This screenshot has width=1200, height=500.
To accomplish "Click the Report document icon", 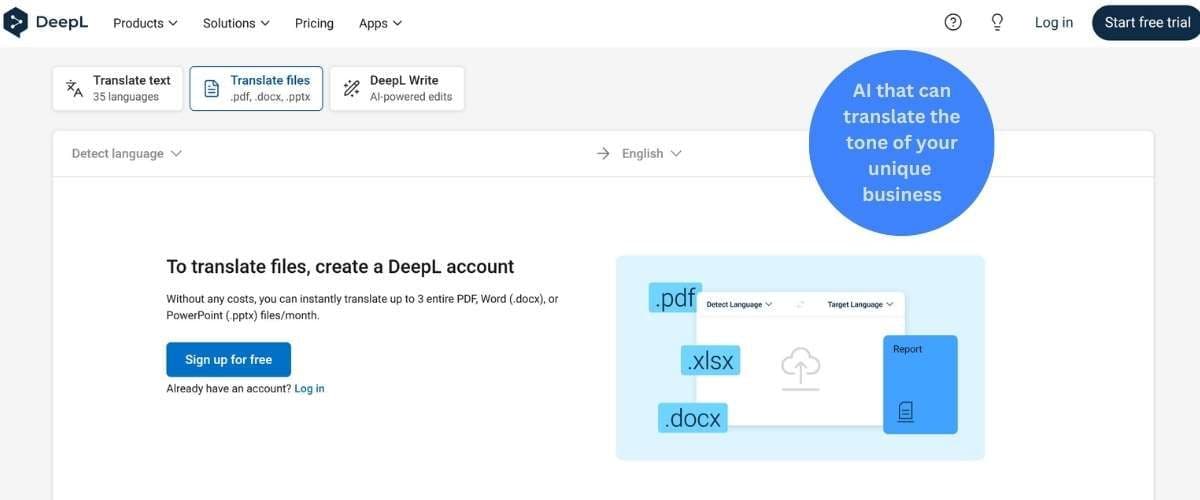I will (x=905, y=411).
